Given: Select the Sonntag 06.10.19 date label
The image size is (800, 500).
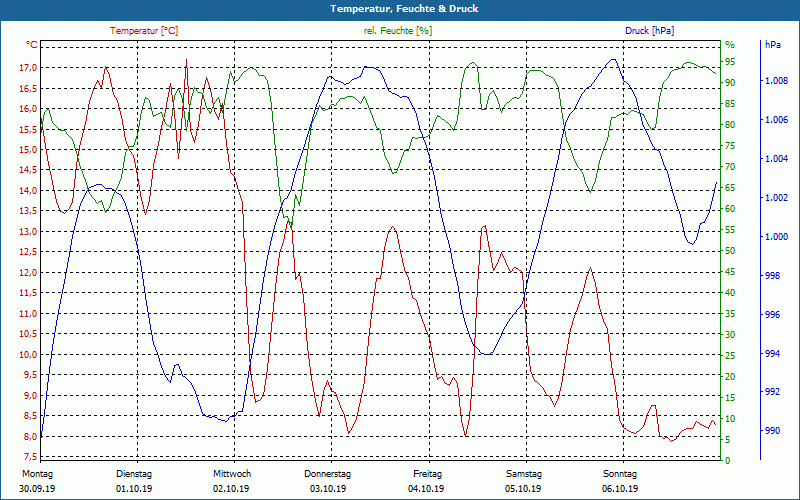Looking at the screenshot, I should (x=620, y=481).
